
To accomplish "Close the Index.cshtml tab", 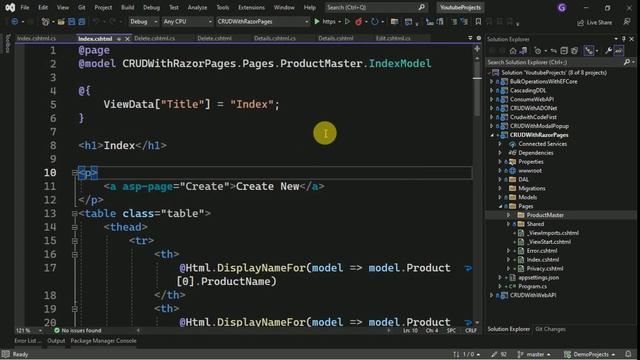I will tap(127, 39).
